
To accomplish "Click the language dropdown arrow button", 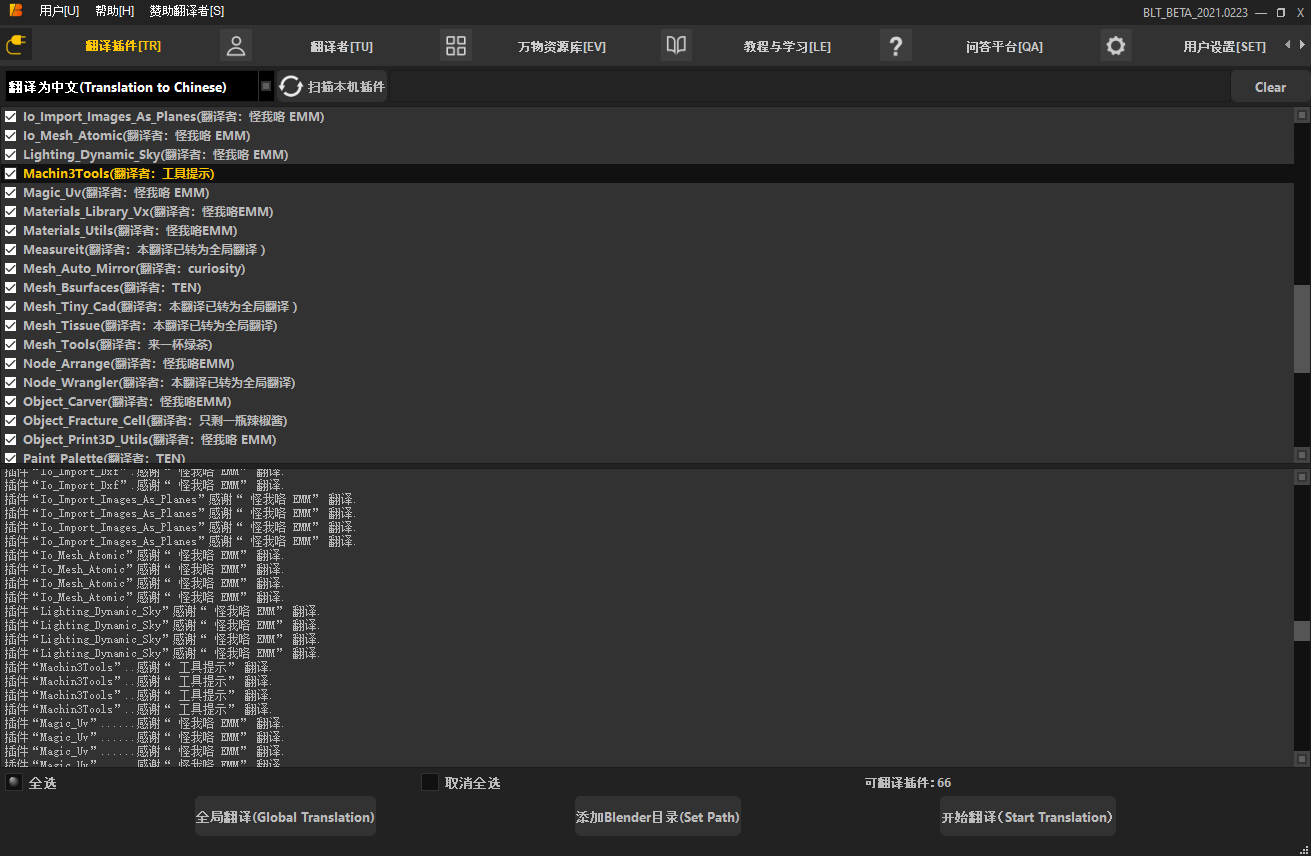I will [266, 87].
